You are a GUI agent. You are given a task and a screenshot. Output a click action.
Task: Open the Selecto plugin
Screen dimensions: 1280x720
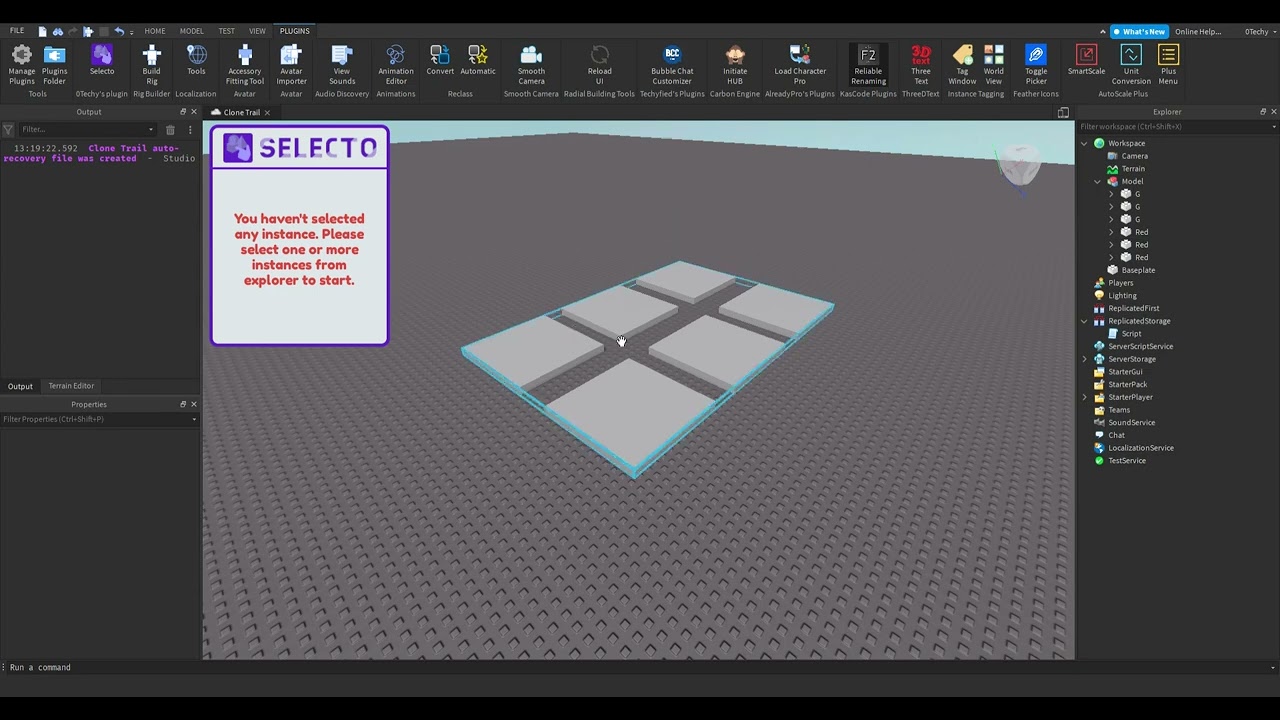point(102,60)
